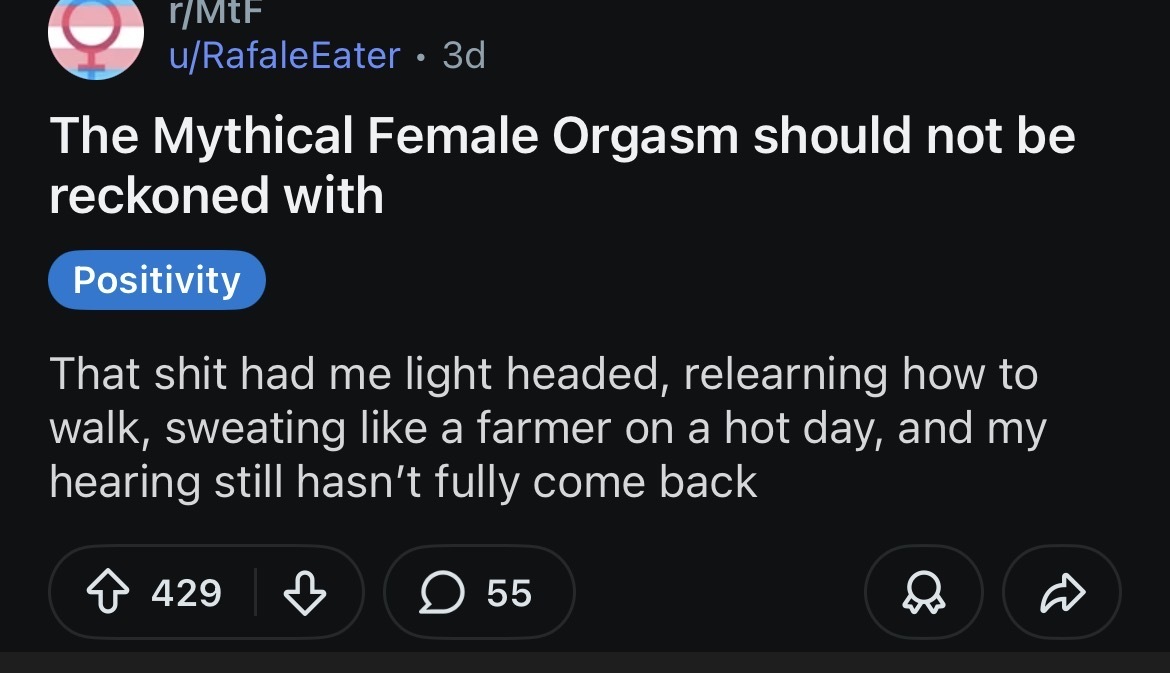Click the 429 vote score number
The image size is (1170, 673).
[186, 593]
